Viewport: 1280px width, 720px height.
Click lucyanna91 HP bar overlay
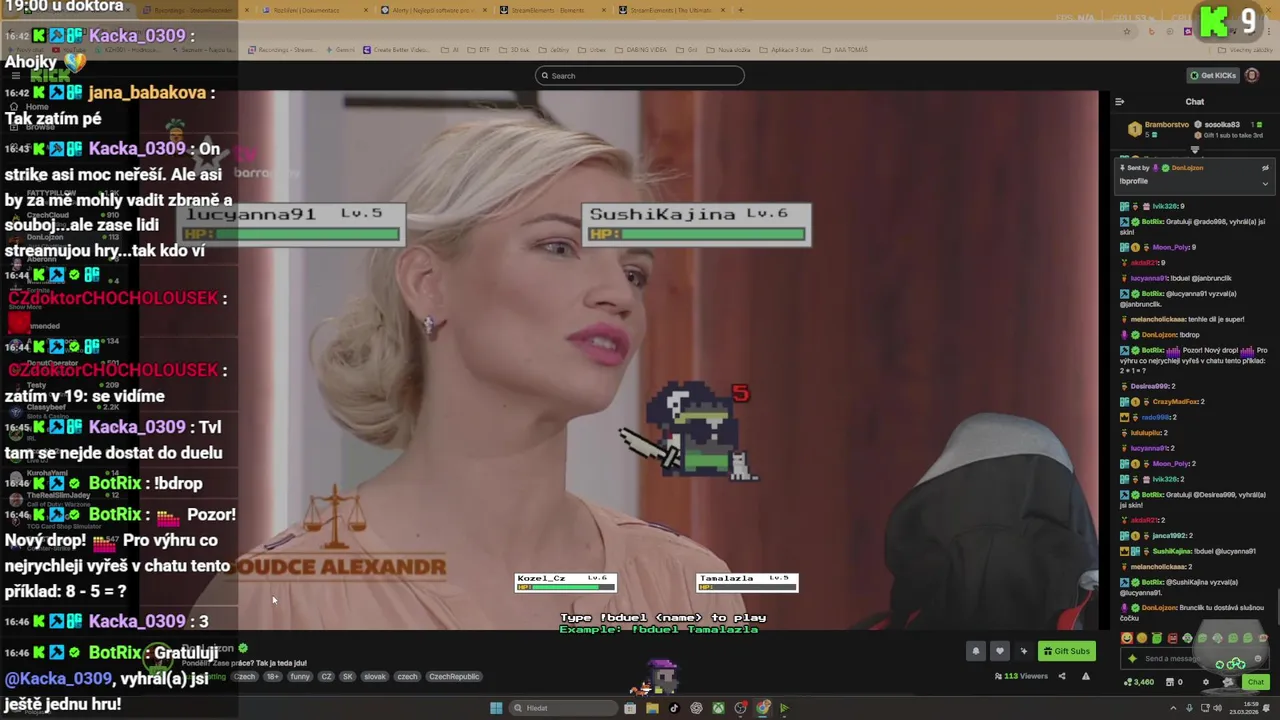tap(292, 223)
